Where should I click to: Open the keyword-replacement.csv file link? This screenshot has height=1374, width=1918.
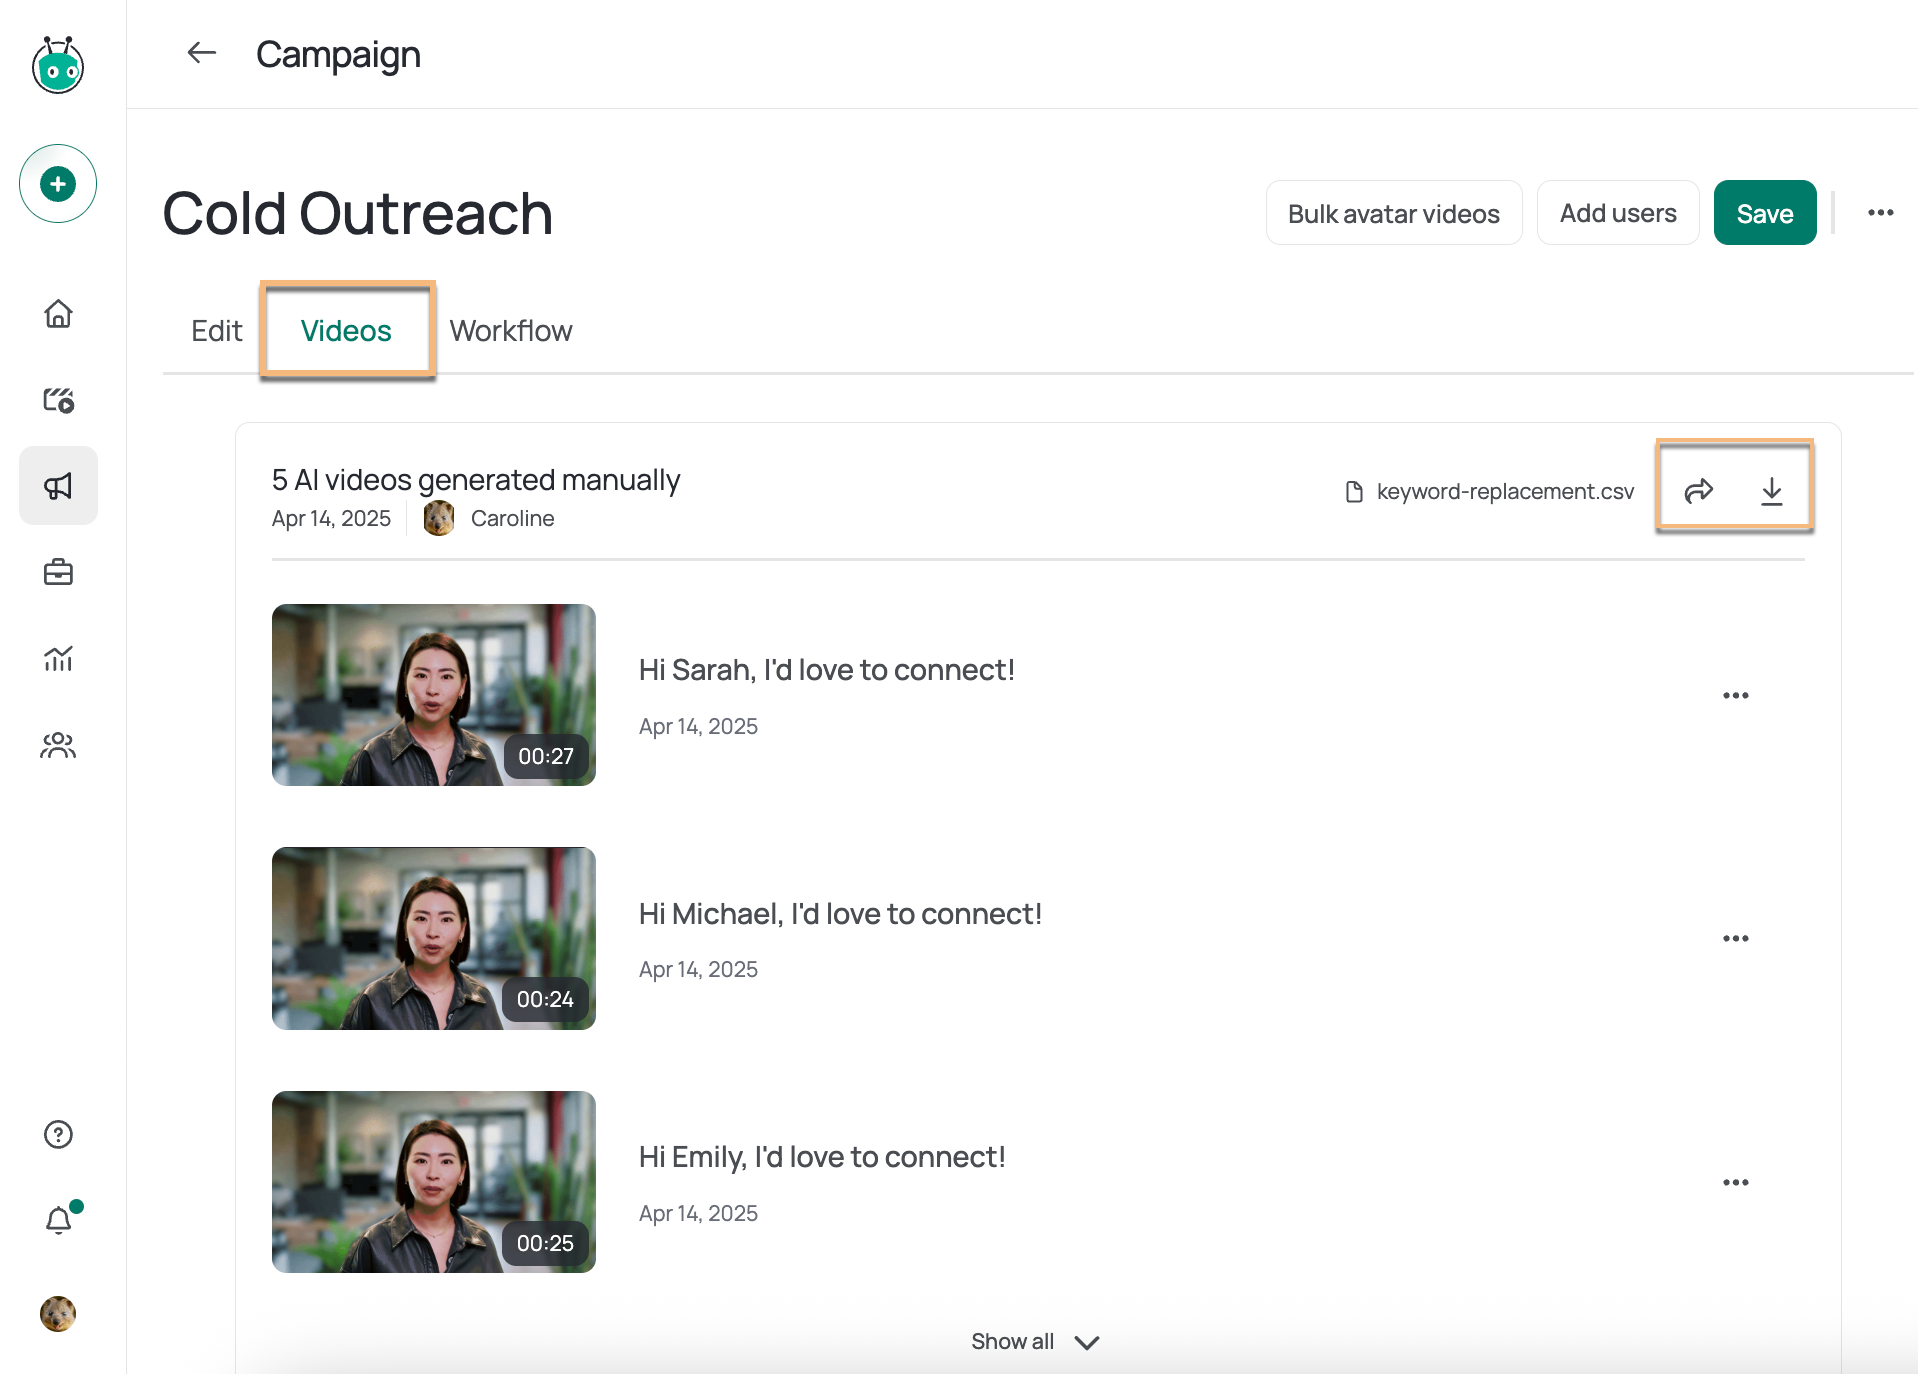tap(1504, 491)
